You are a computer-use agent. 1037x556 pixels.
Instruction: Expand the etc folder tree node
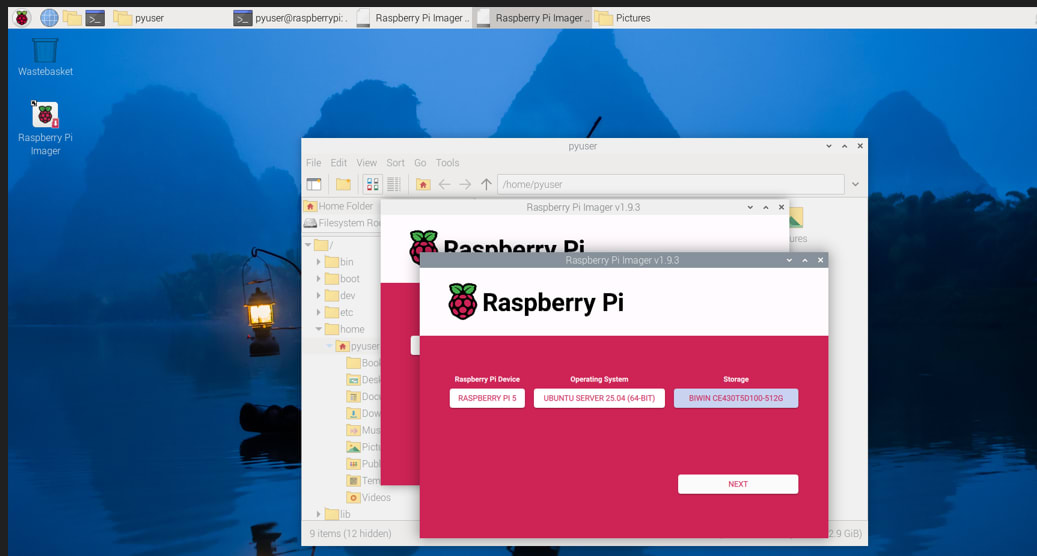pyautogui.click(x=319, y=312)
